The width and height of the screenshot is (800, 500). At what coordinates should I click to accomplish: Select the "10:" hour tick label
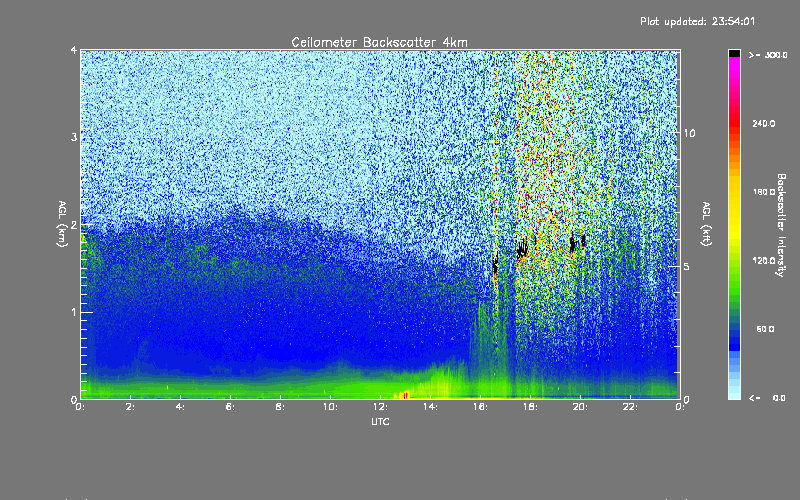[x=330, y=407]
